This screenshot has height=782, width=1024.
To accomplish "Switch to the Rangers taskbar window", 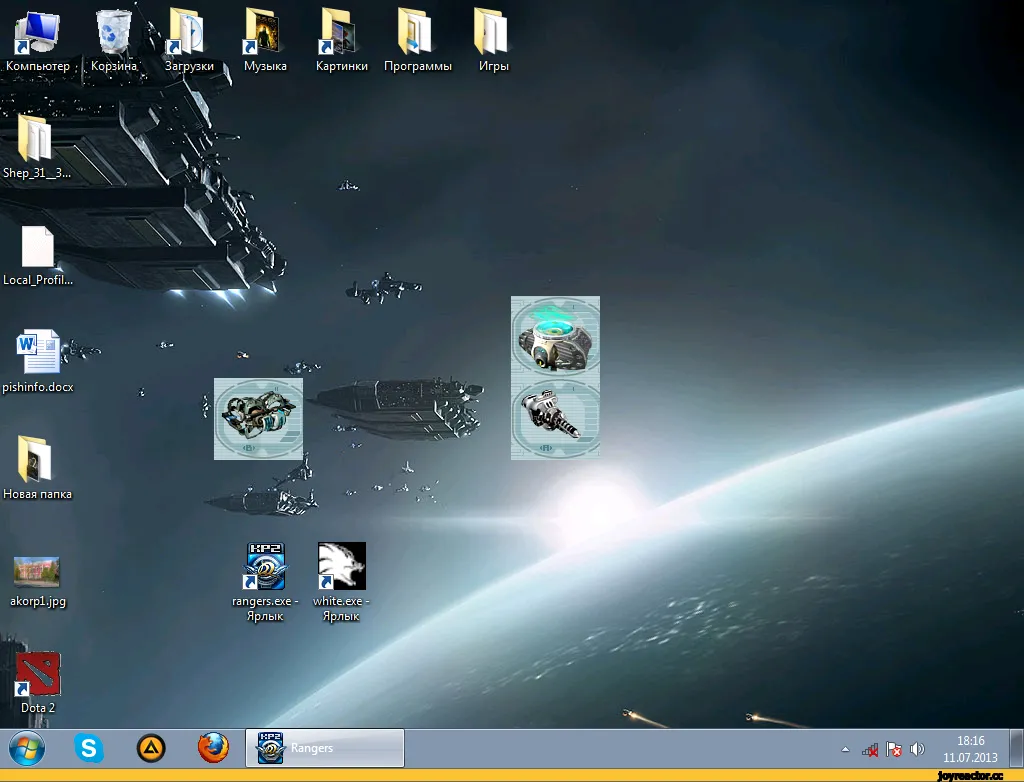I will tap(325, 748).
